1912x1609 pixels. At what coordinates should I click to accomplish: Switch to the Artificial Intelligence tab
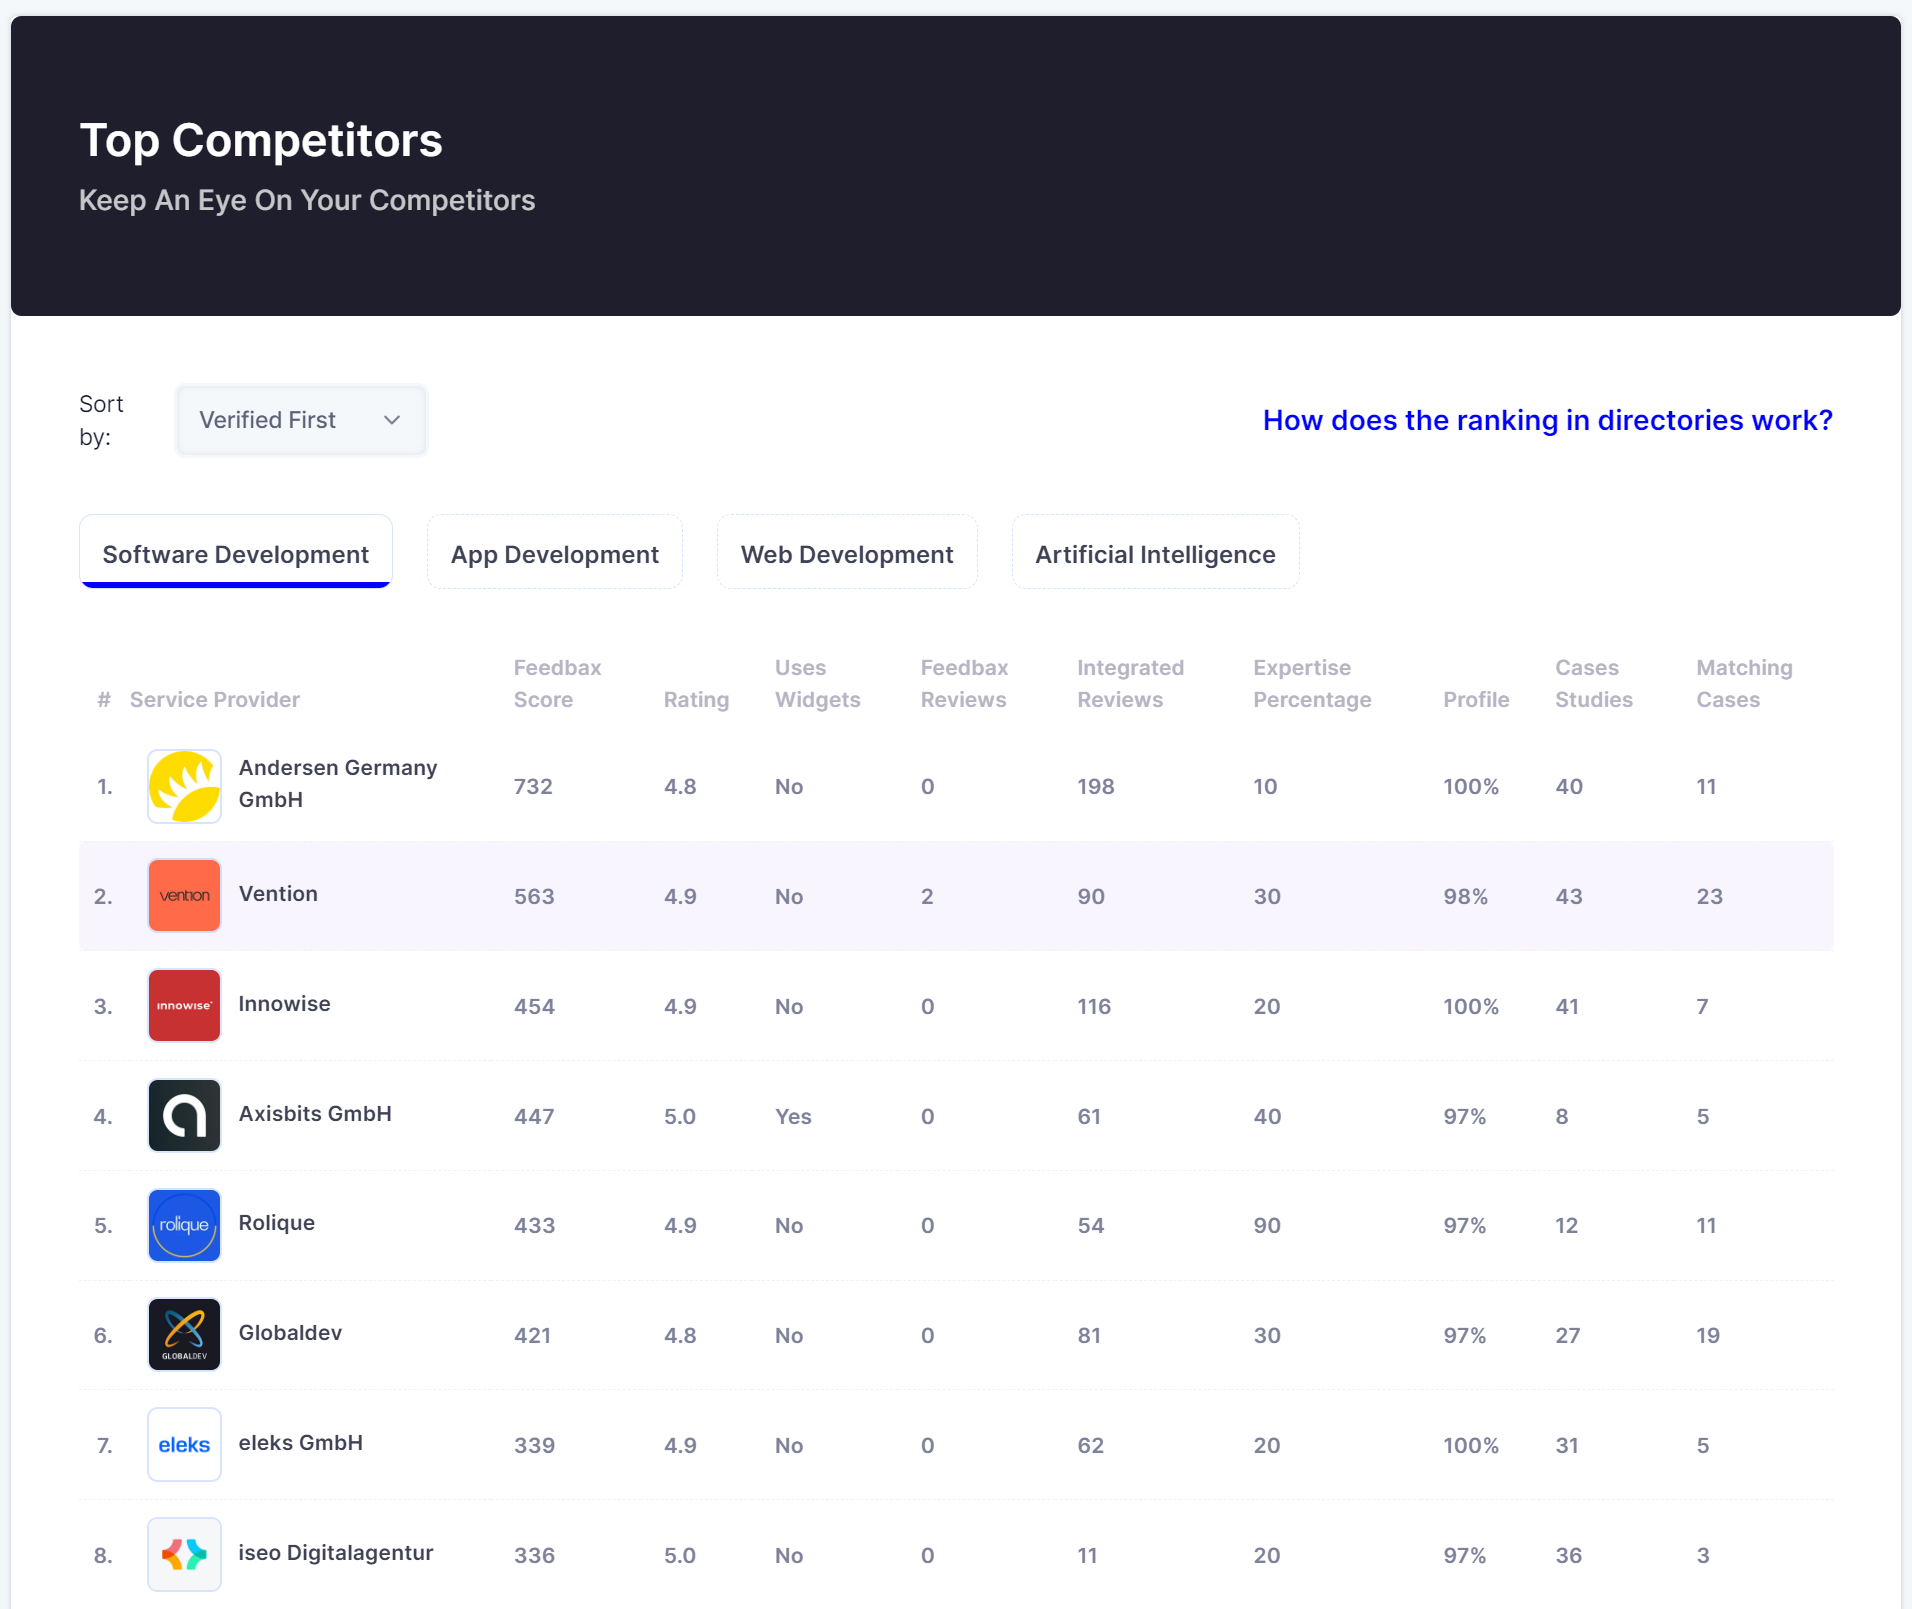tap(1155, 553)
